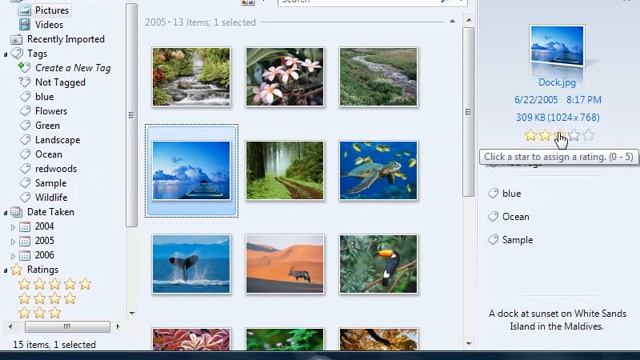The image size is (640, 360).
Task: Filter by three-star rating row
Action: 40,313
